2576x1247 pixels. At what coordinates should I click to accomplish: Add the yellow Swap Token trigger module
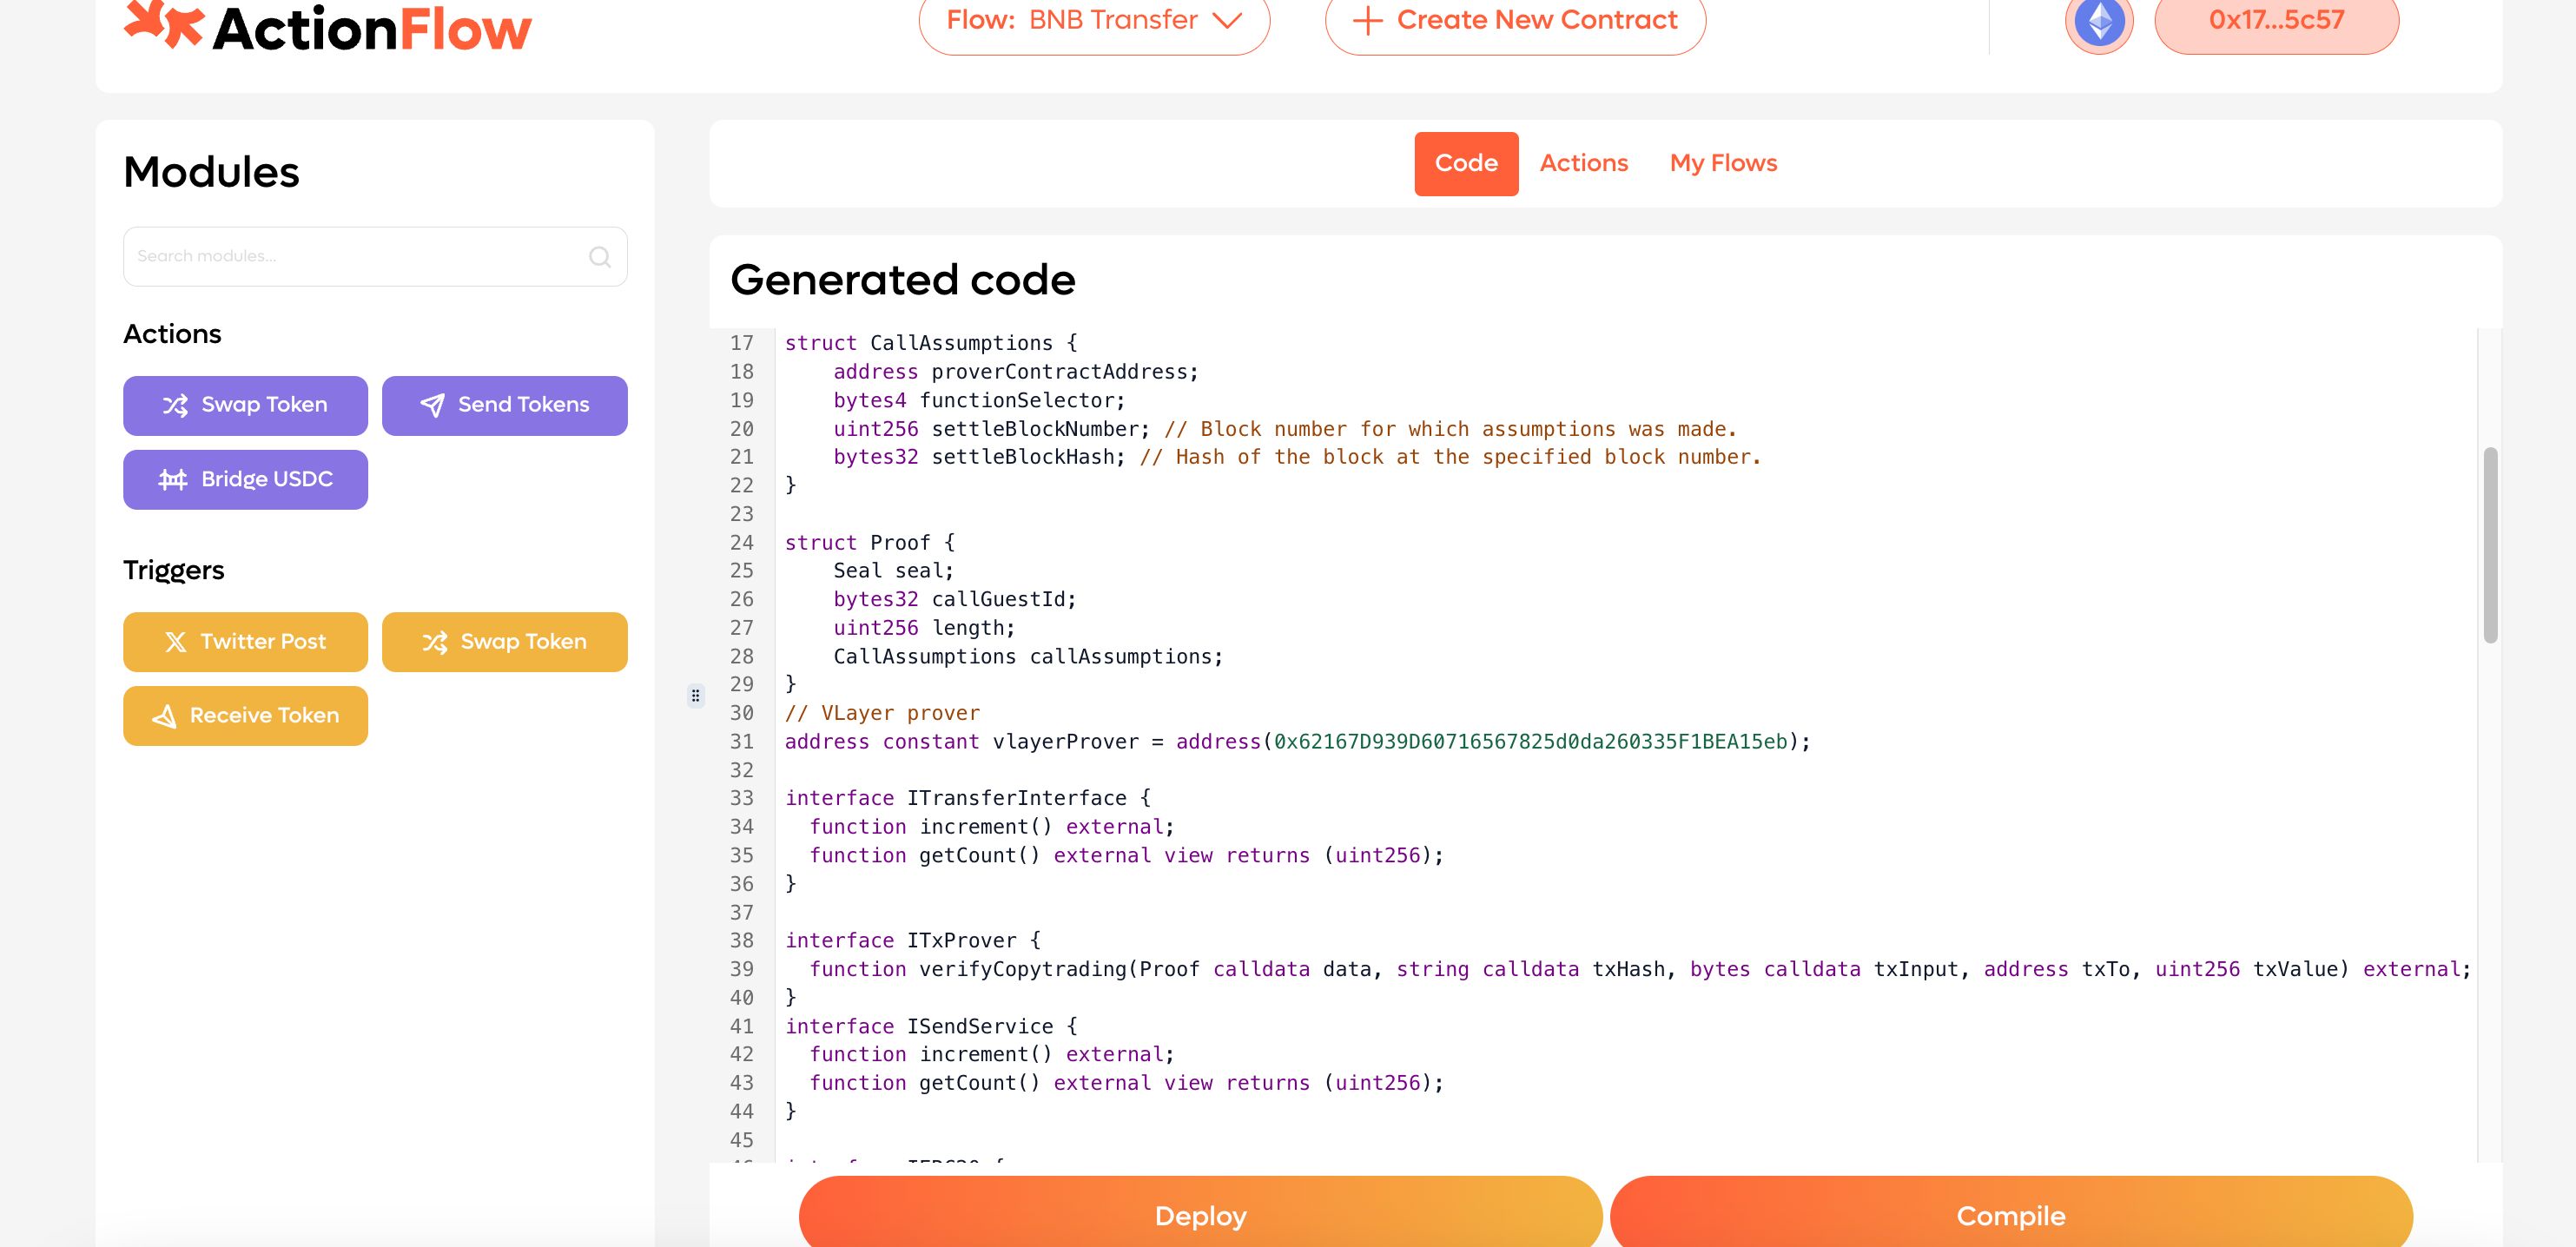(x=504, y=642)
